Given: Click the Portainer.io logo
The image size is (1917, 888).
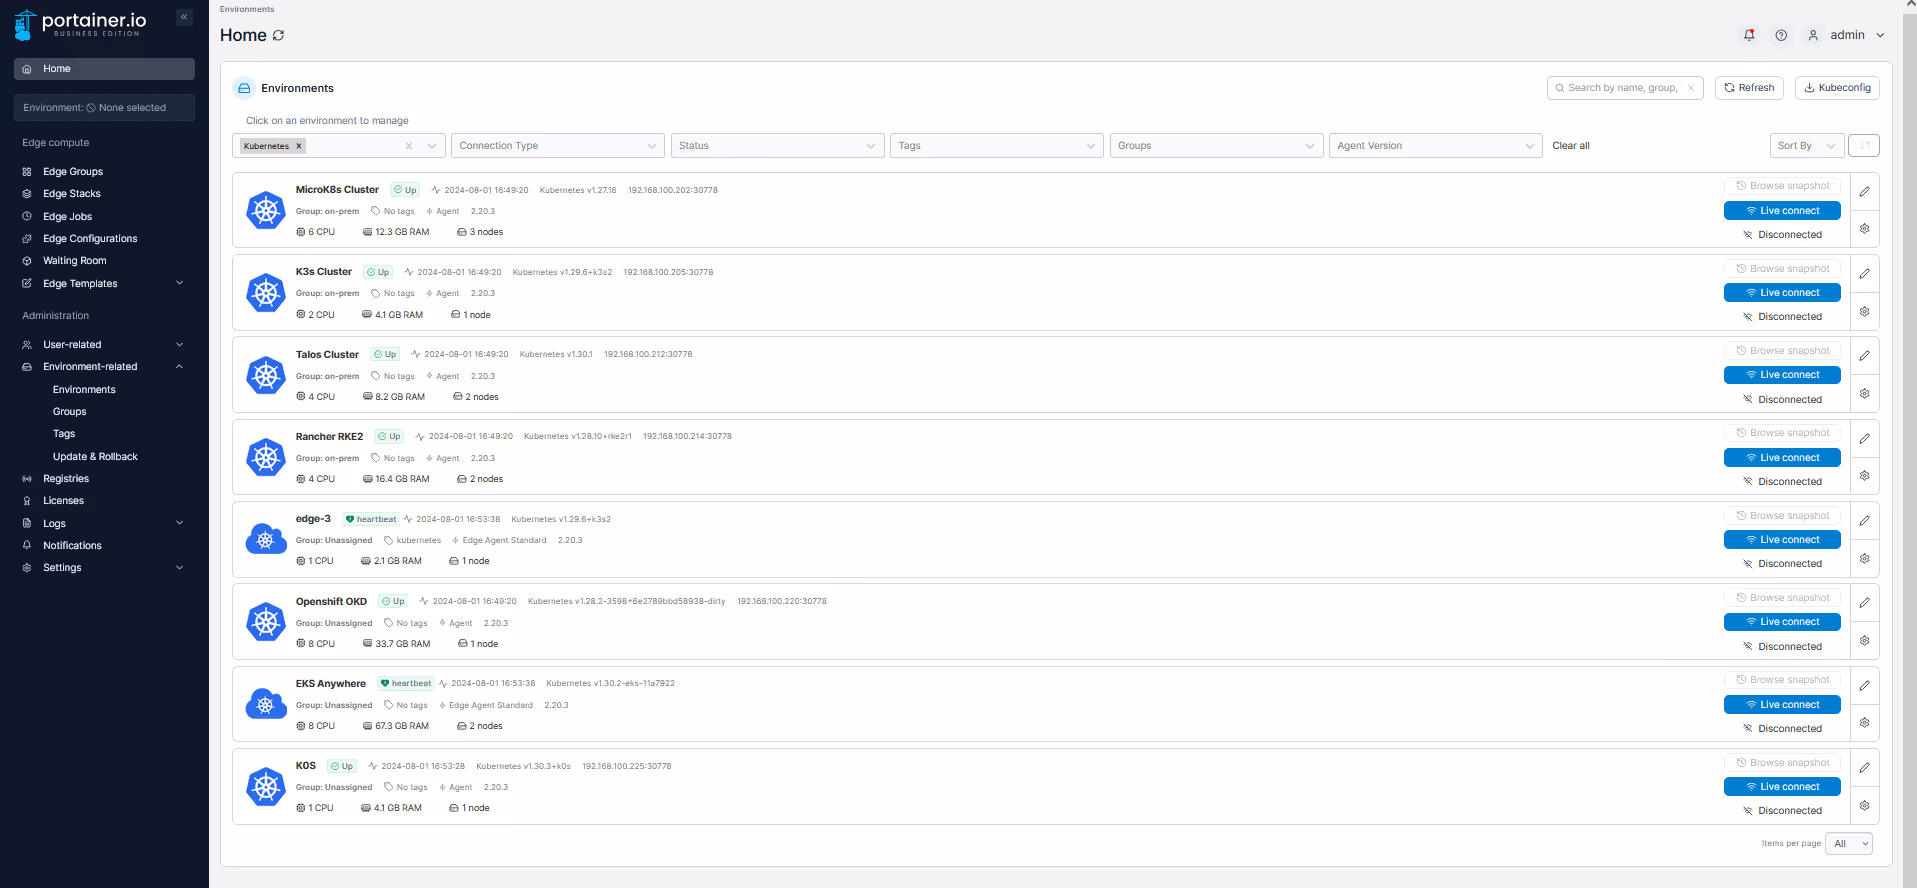Looking at the screenshot, I should point(81,24).
